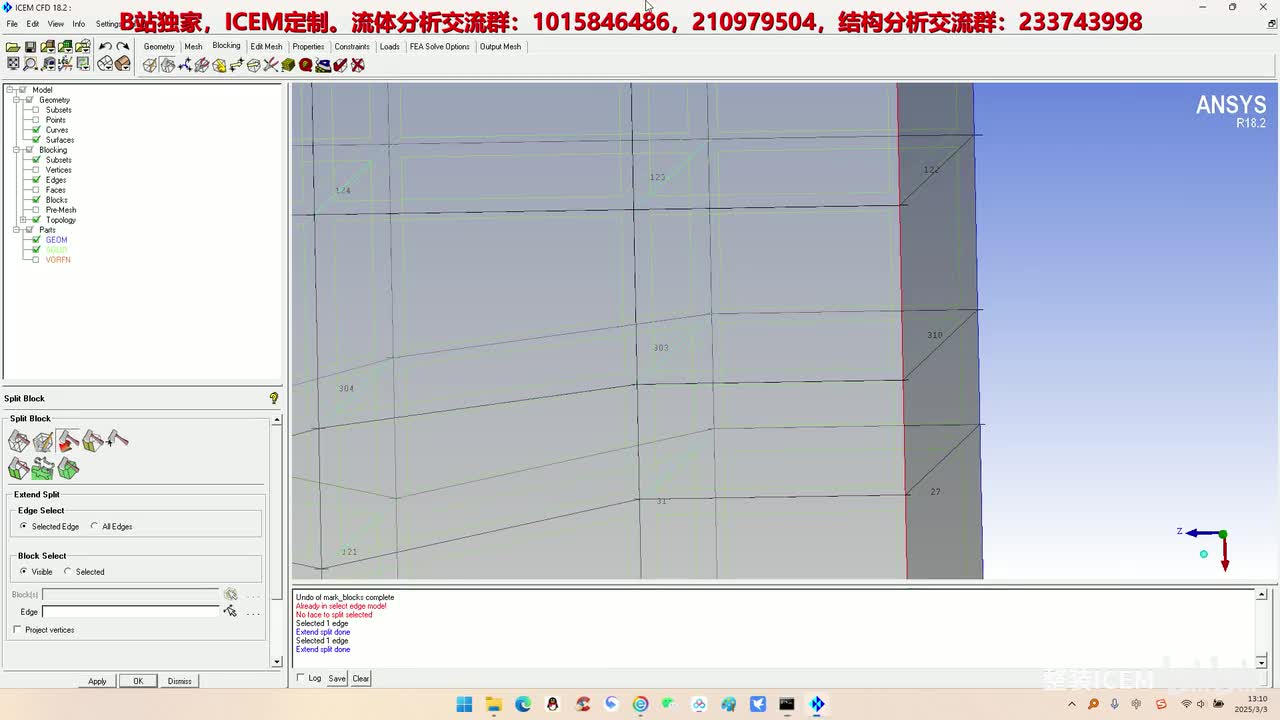
Task: Zoom box magnifier icon
Action: pyautogui.click(x=30, y=64)
